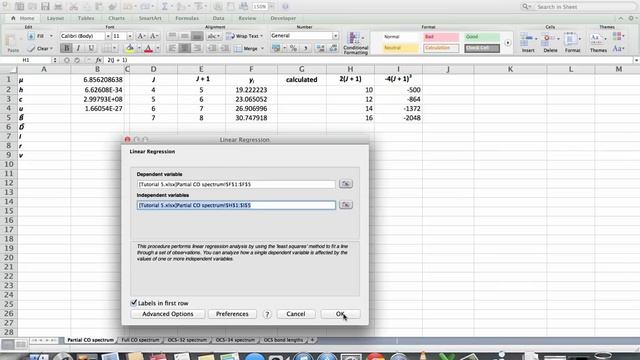This screenshot has height=360, width=640.
Task: Click the Dependent variable range input field
Action: tap(236, 184)
